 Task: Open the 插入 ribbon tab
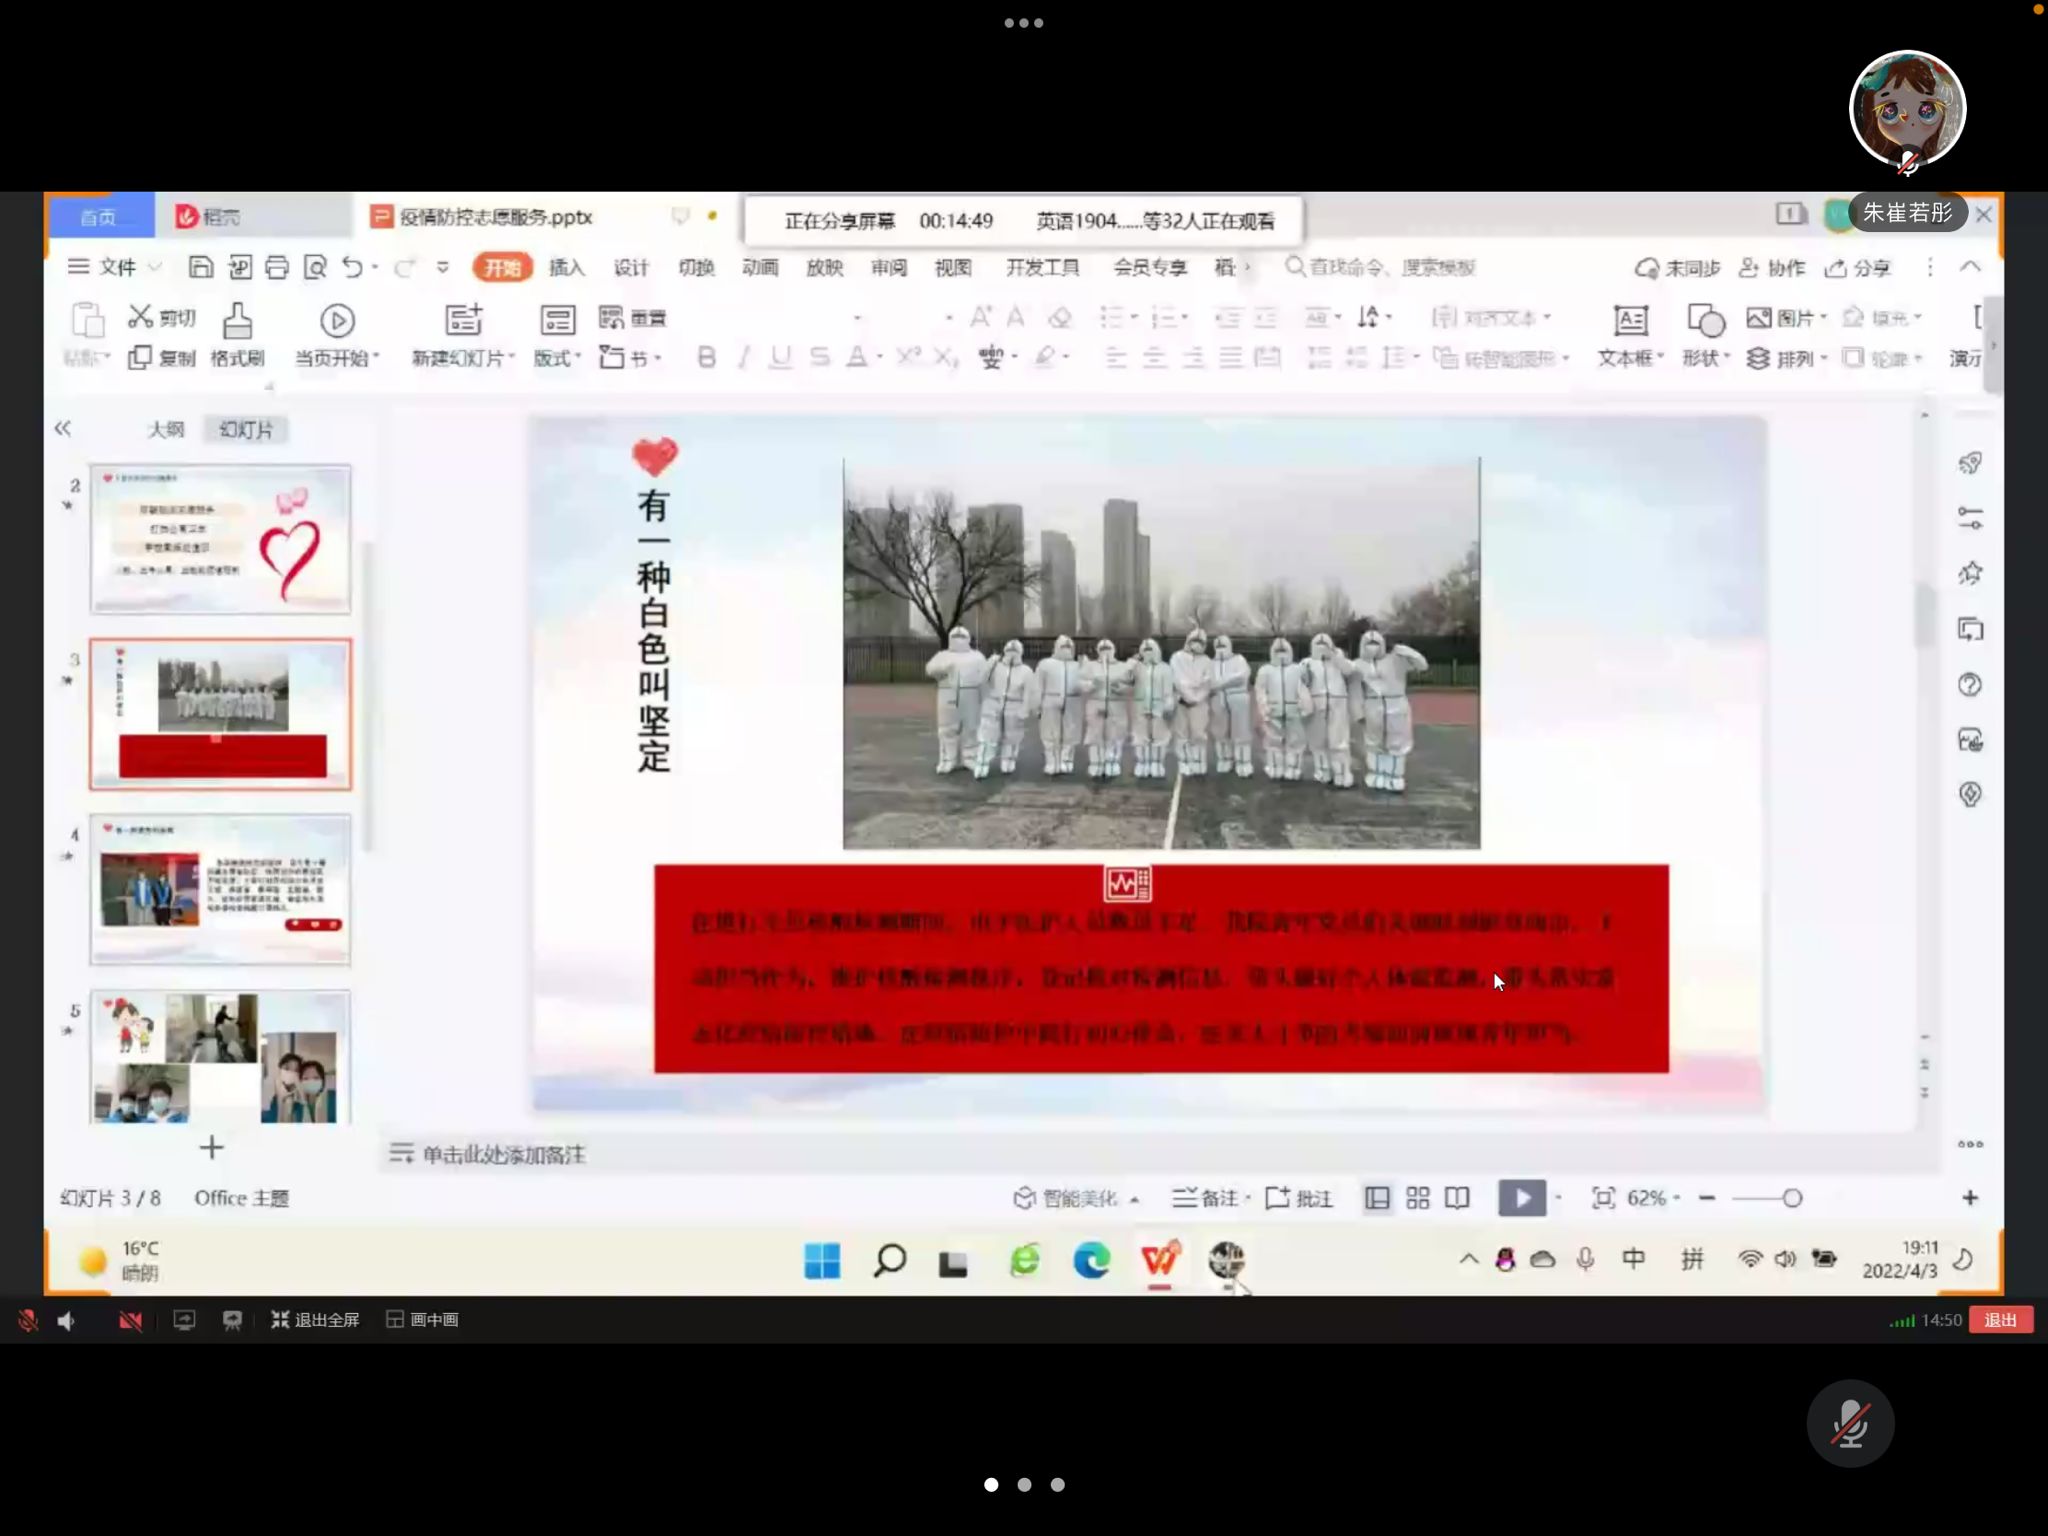(566, 267)
